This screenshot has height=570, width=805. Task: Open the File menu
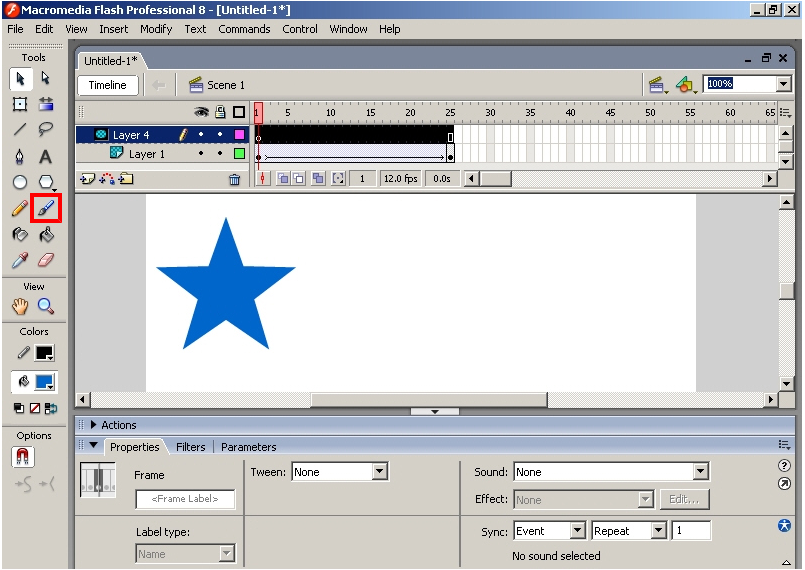(15, 29)
